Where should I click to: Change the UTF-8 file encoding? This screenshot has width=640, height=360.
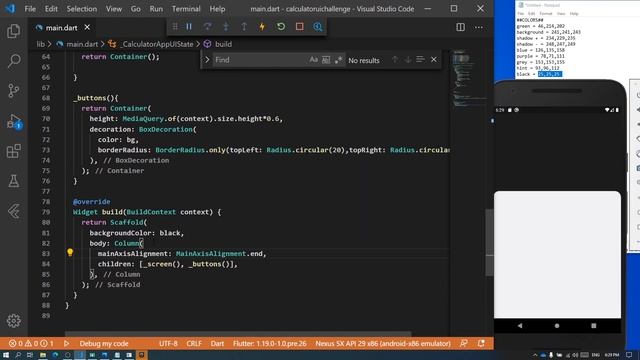168,344
